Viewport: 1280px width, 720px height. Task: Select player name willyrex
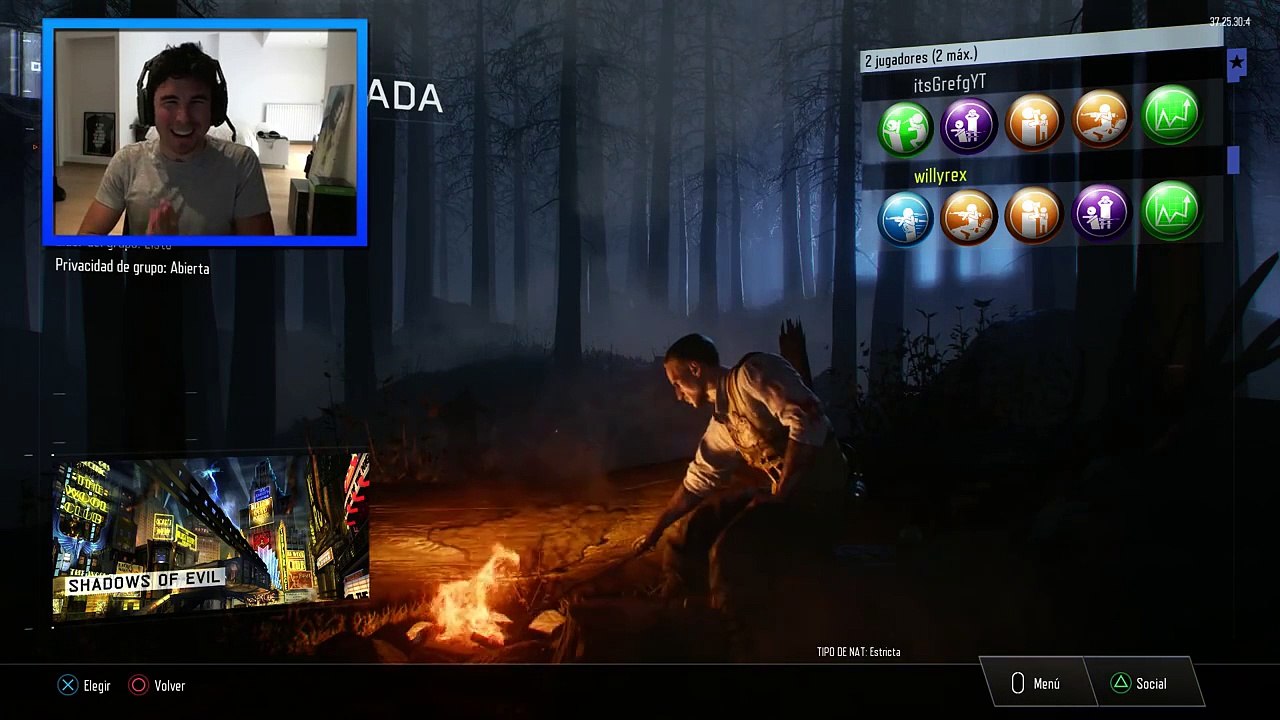[x=940, y=176]
